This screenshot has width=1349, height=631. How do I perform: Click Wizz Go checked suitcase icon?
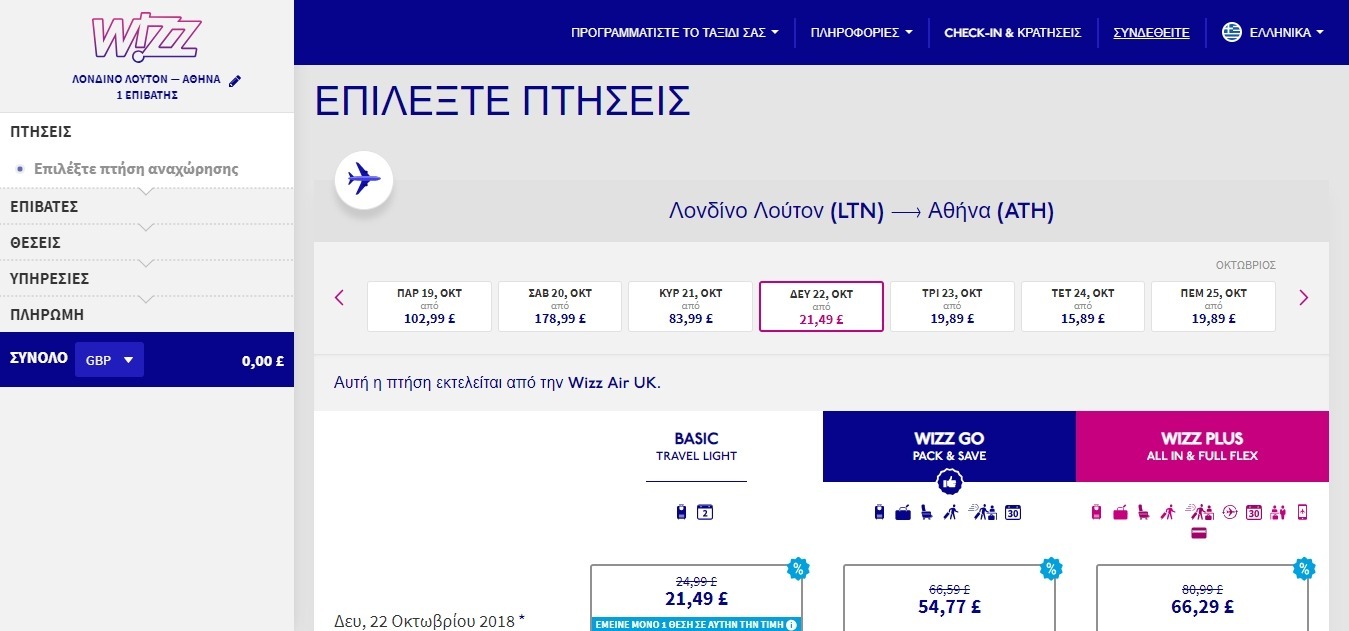coord(903,512)
